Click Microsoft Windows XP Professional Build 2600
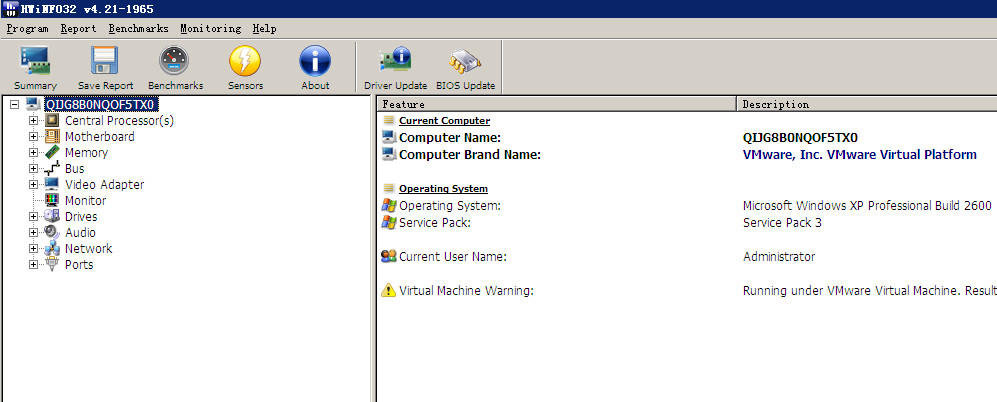This screenshot has height=402, width=997. [x=867, y=205]
